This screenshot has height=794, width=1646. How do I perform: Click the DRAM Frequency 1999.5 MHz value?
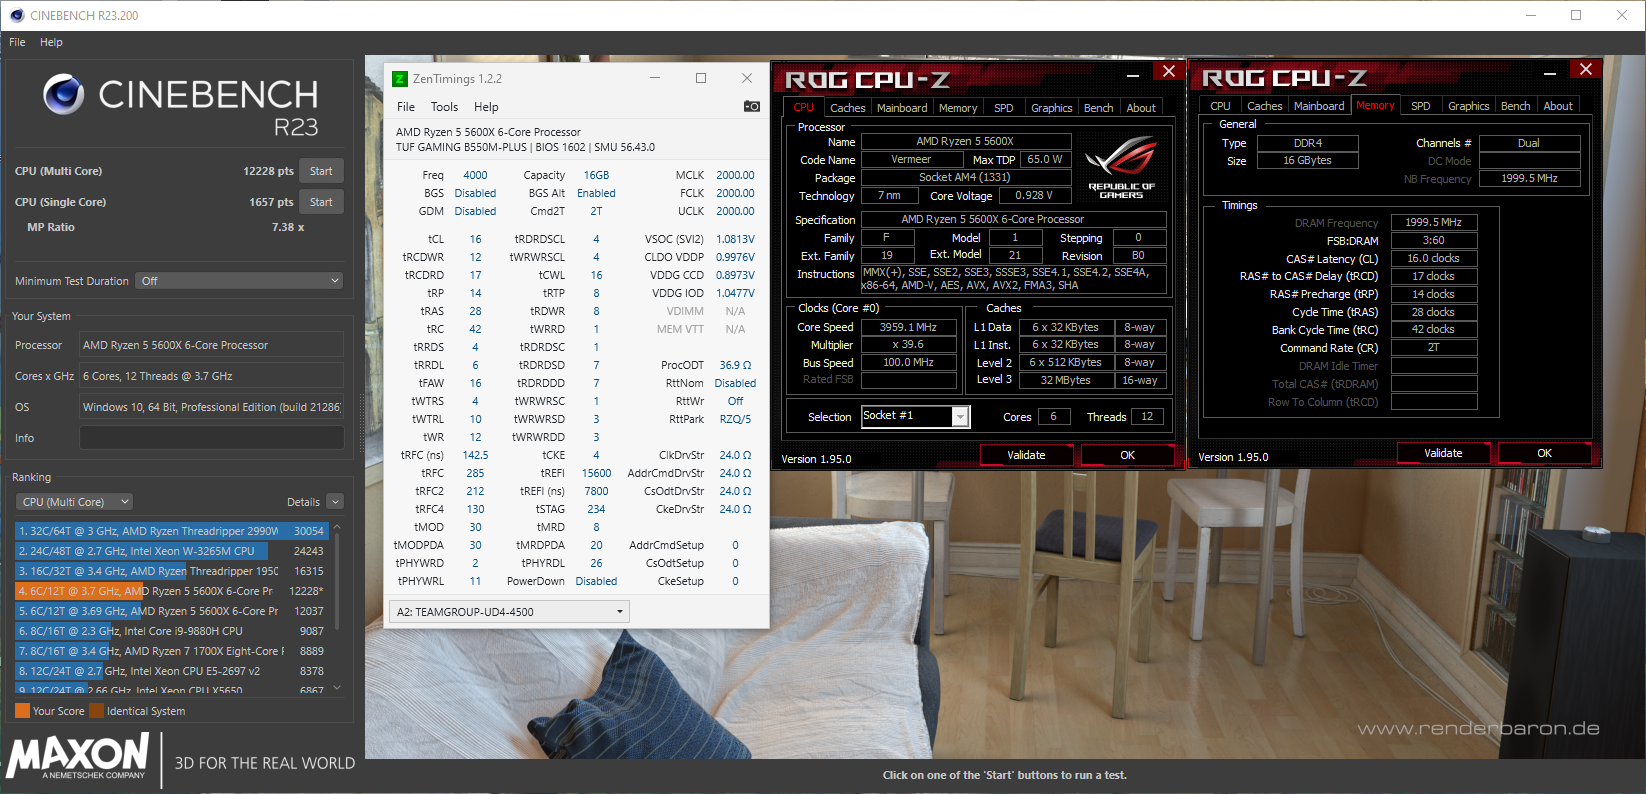click(x=1433, y=222)
